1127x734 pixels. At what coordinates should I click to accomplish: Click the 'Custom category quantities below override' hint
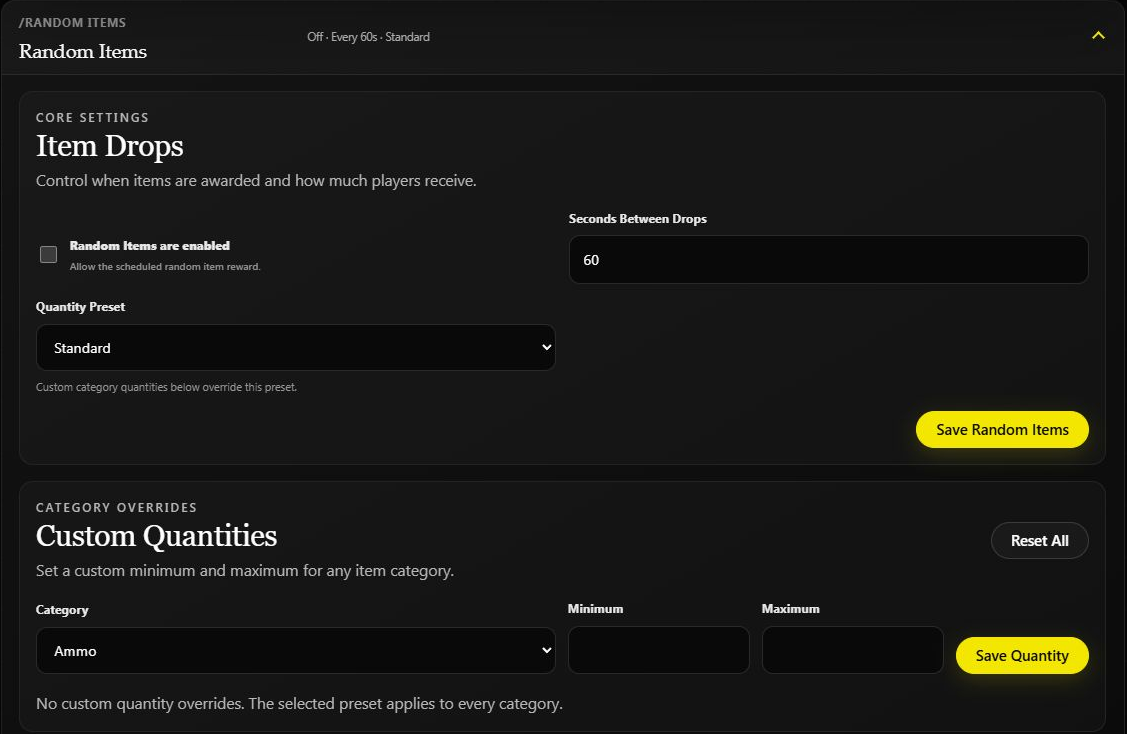click(166, 387)
